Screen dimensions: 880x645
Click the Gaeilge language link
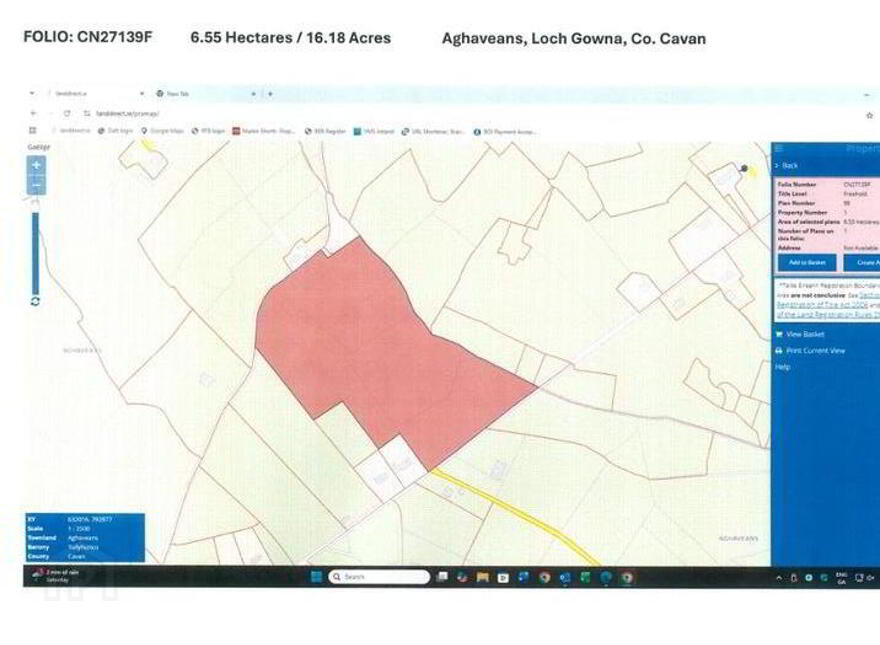click(x=39, y=147)
